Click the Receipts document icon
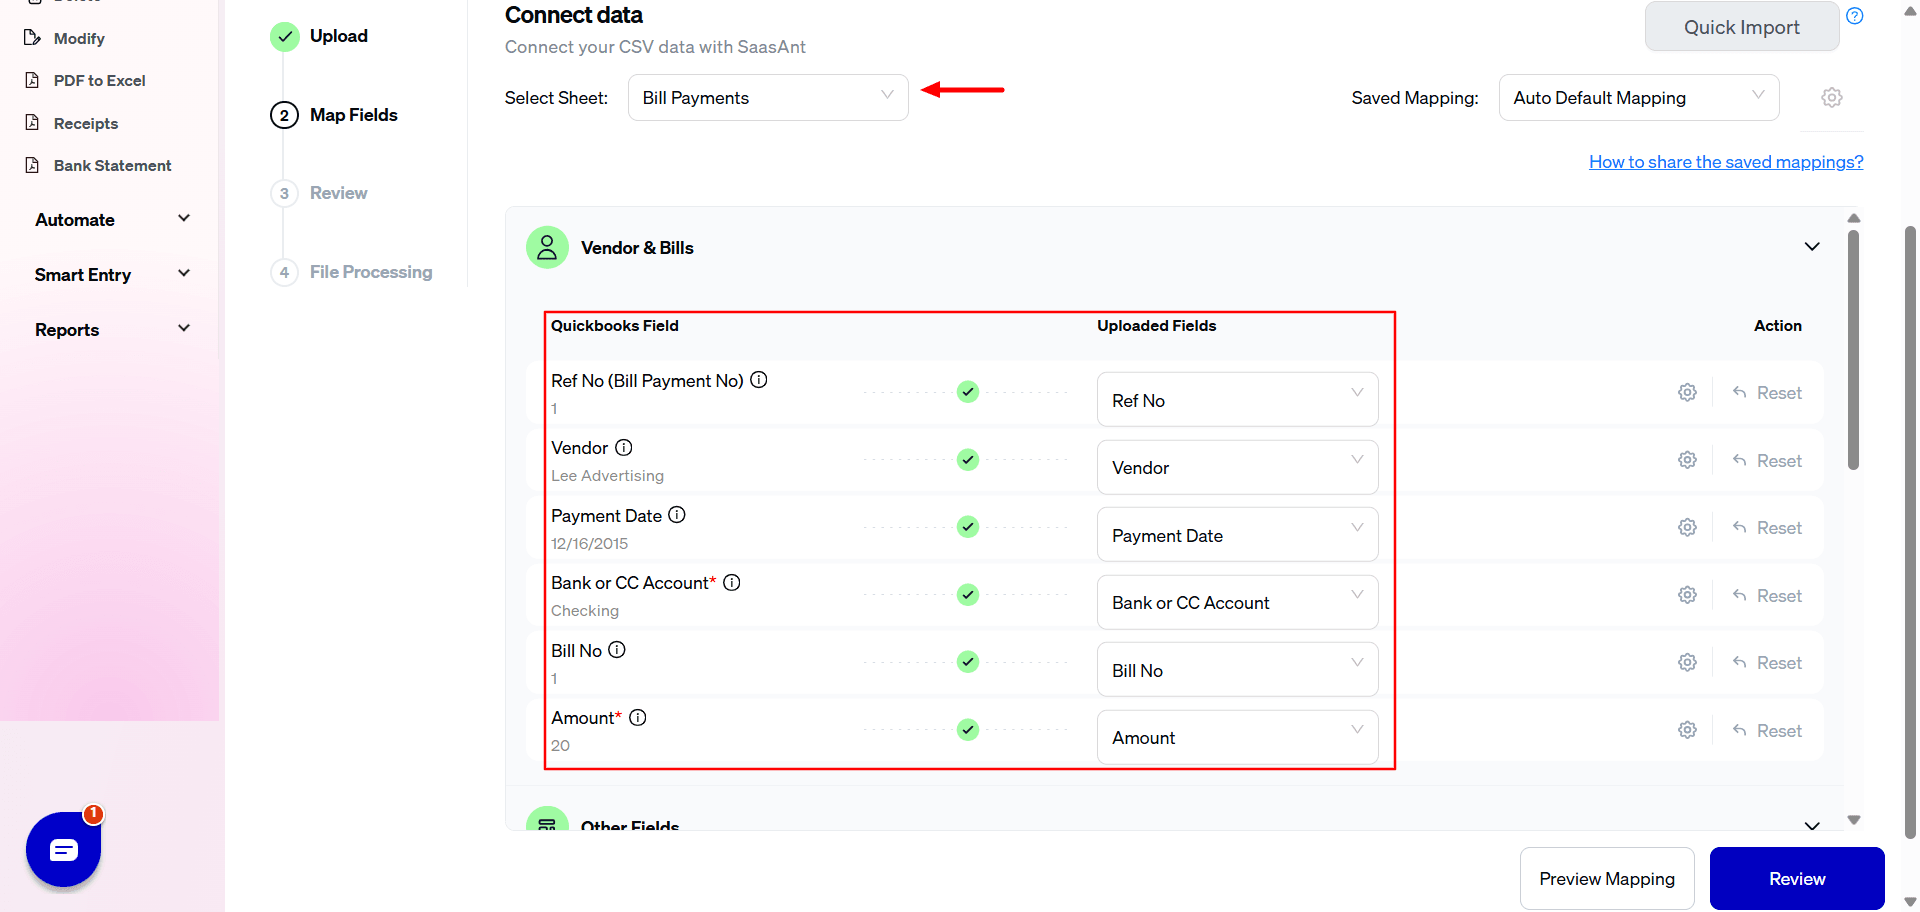The image size is (1920, 912). [x=32, y=123]
